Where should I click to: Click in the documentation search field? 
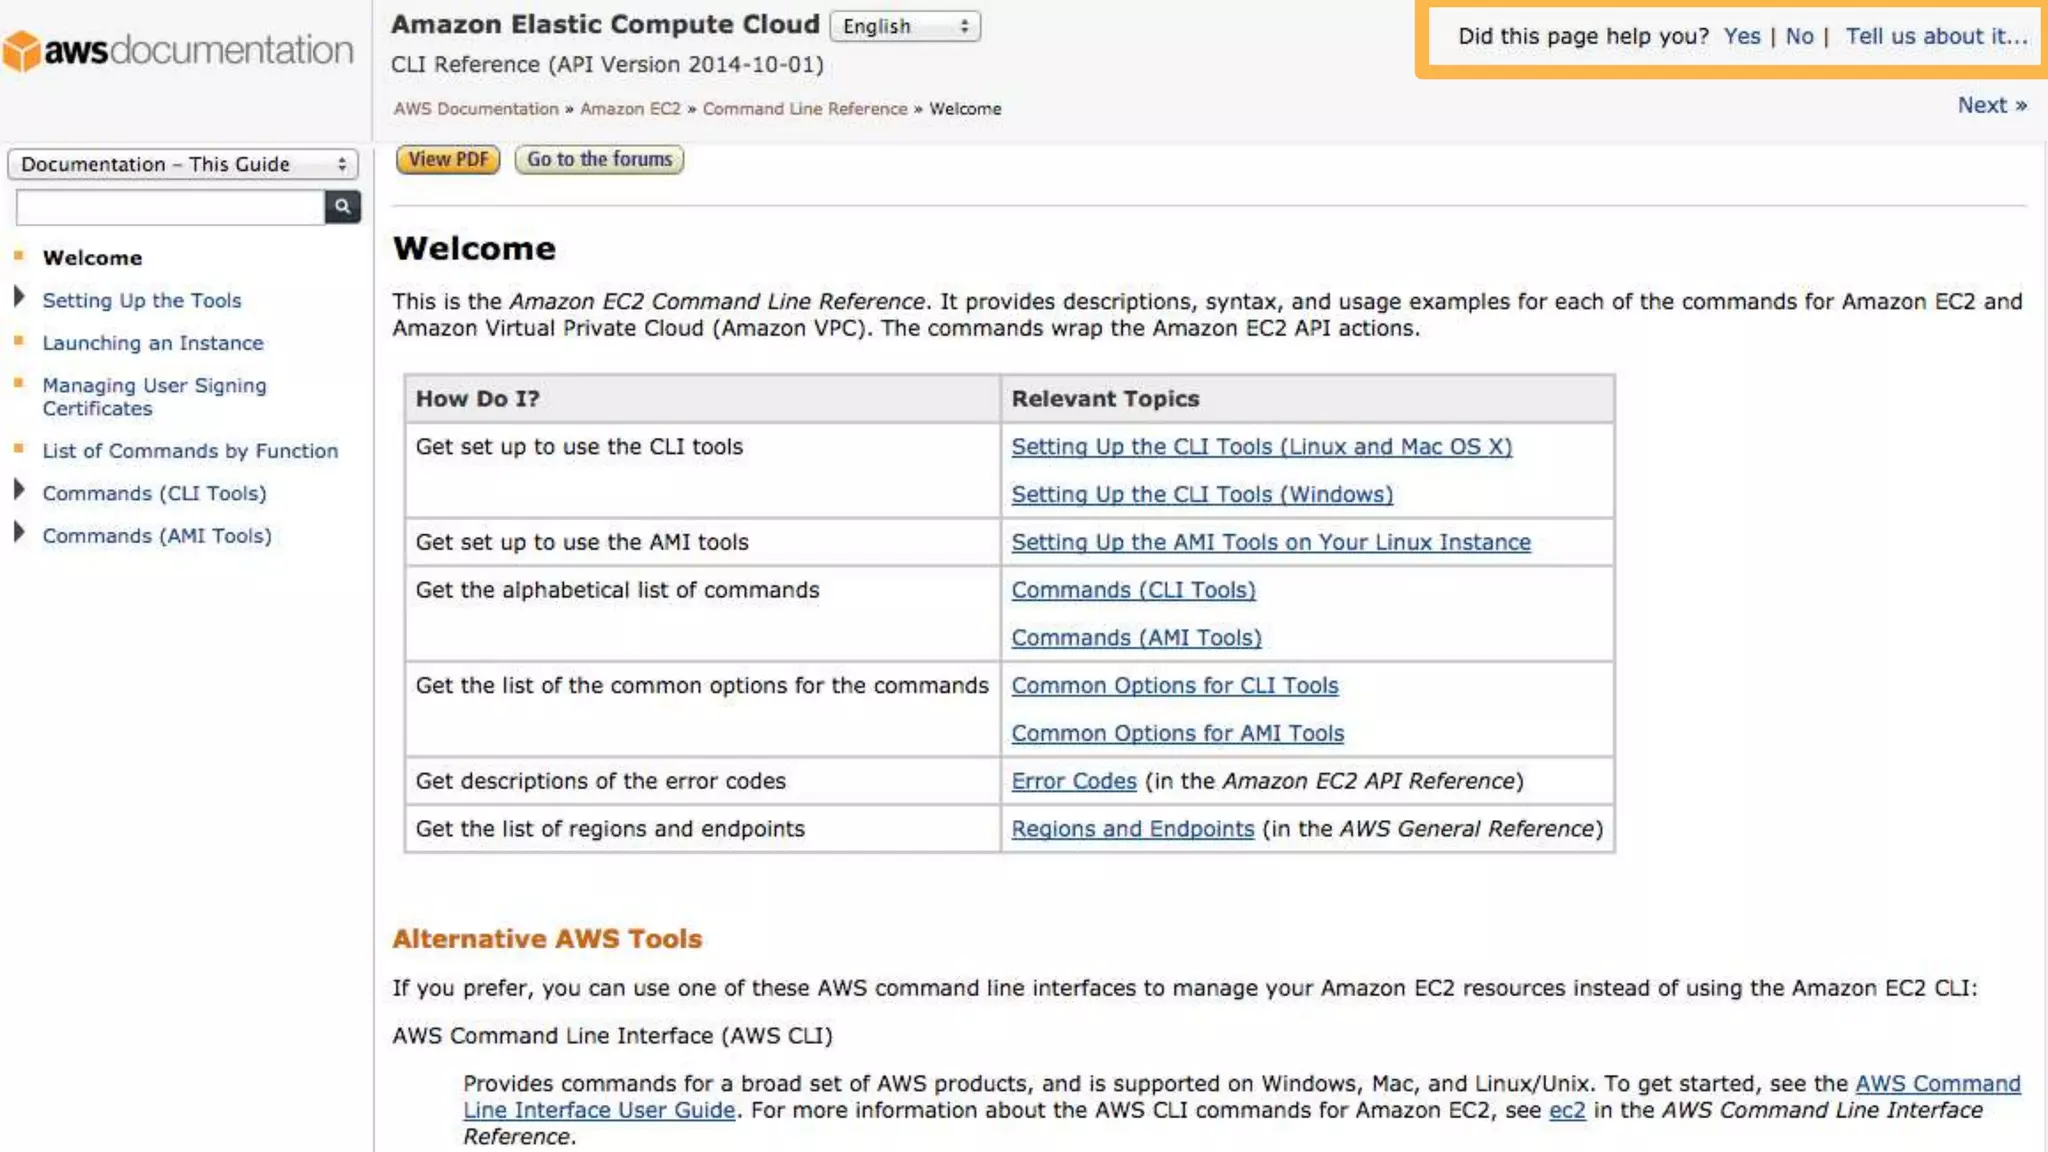click(x=170, y=207)
